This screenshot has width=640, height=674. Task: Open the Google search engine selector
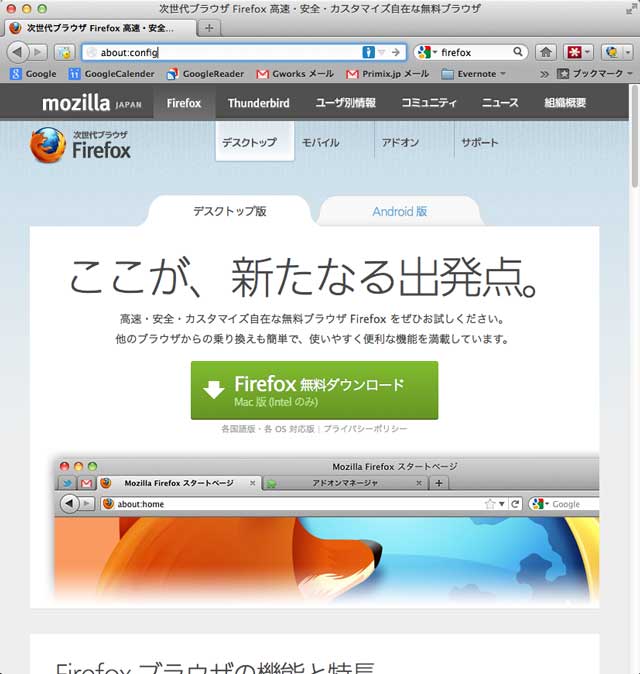(x=427, y=52)
